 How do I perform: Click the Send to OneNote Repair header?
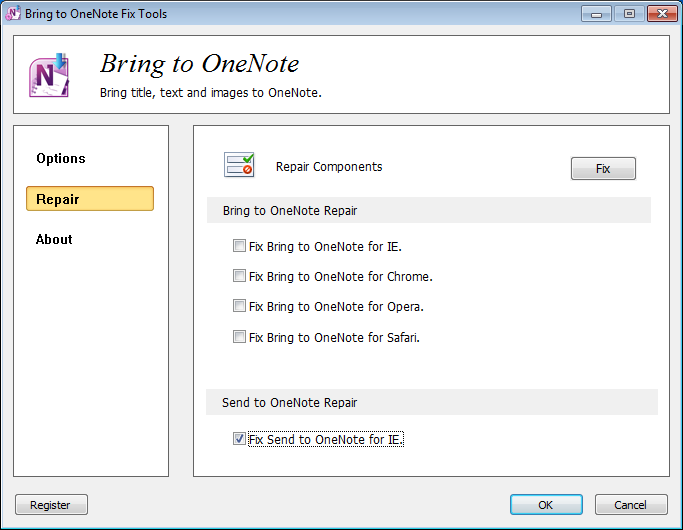click(432, 402)
